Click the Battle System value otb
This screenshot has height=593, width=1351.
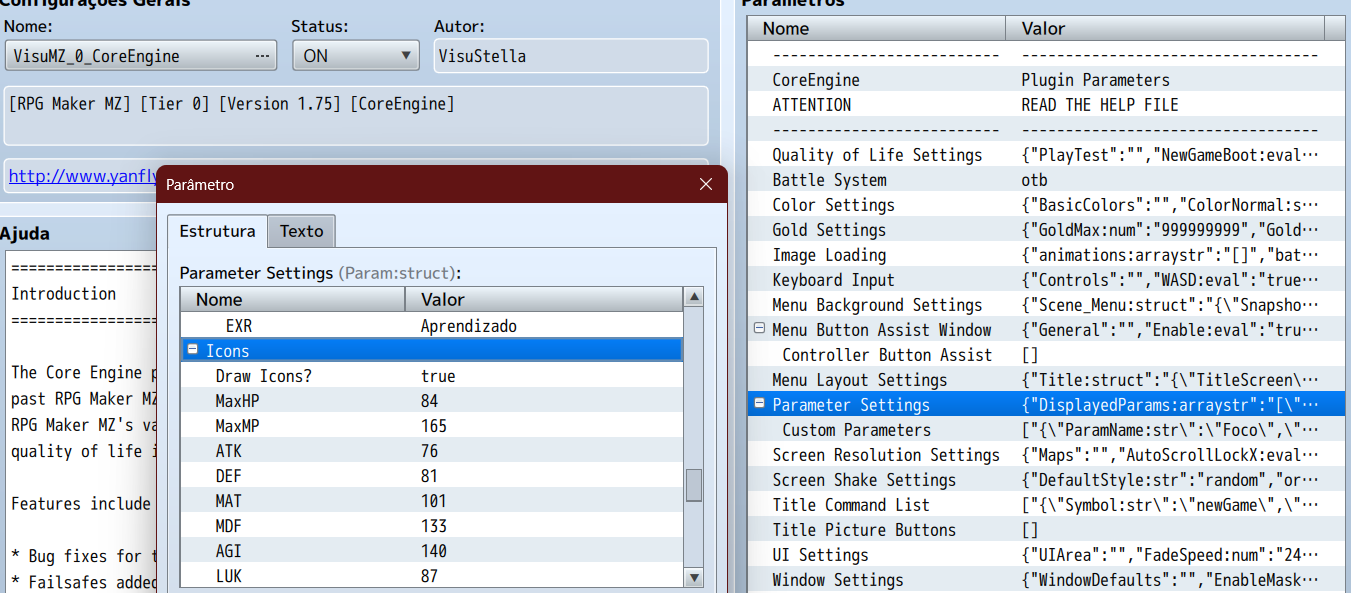pyautogui.click(x=1035, y=180)
